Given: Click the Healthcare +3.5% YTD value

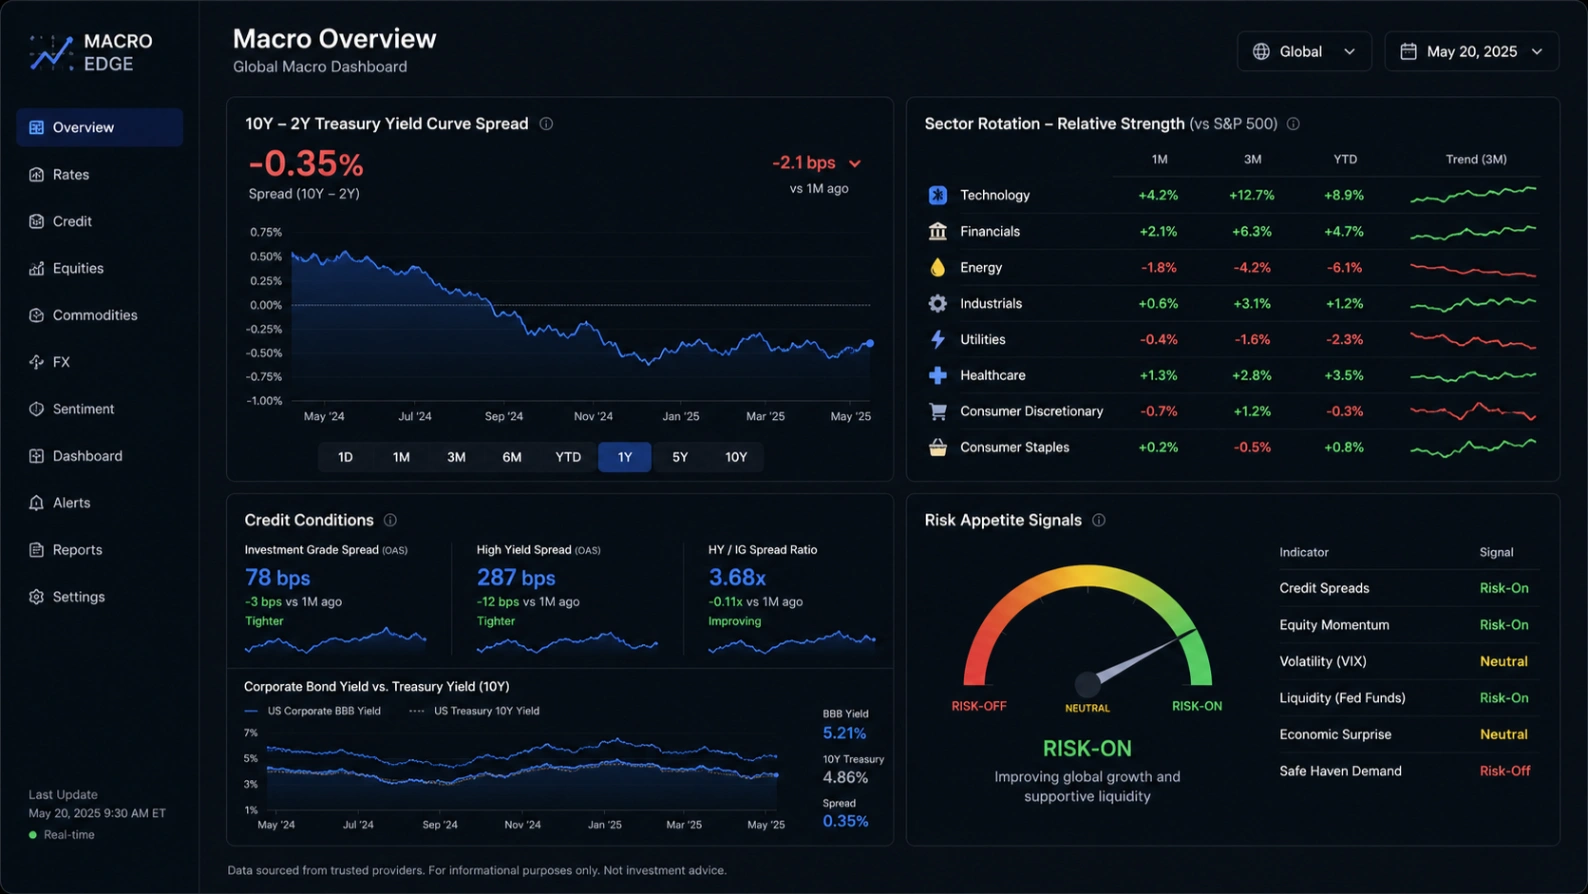Looking at the screenshot, I should coord(1344,376).
